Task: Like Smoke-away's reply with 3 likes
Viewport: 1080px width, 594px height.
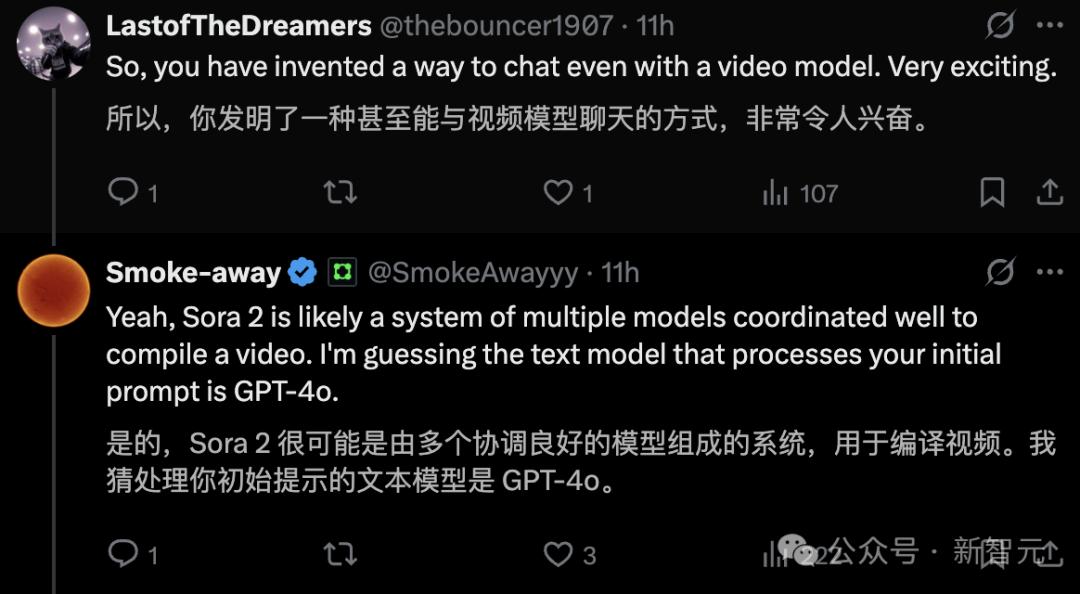Action: pos(569,555)
